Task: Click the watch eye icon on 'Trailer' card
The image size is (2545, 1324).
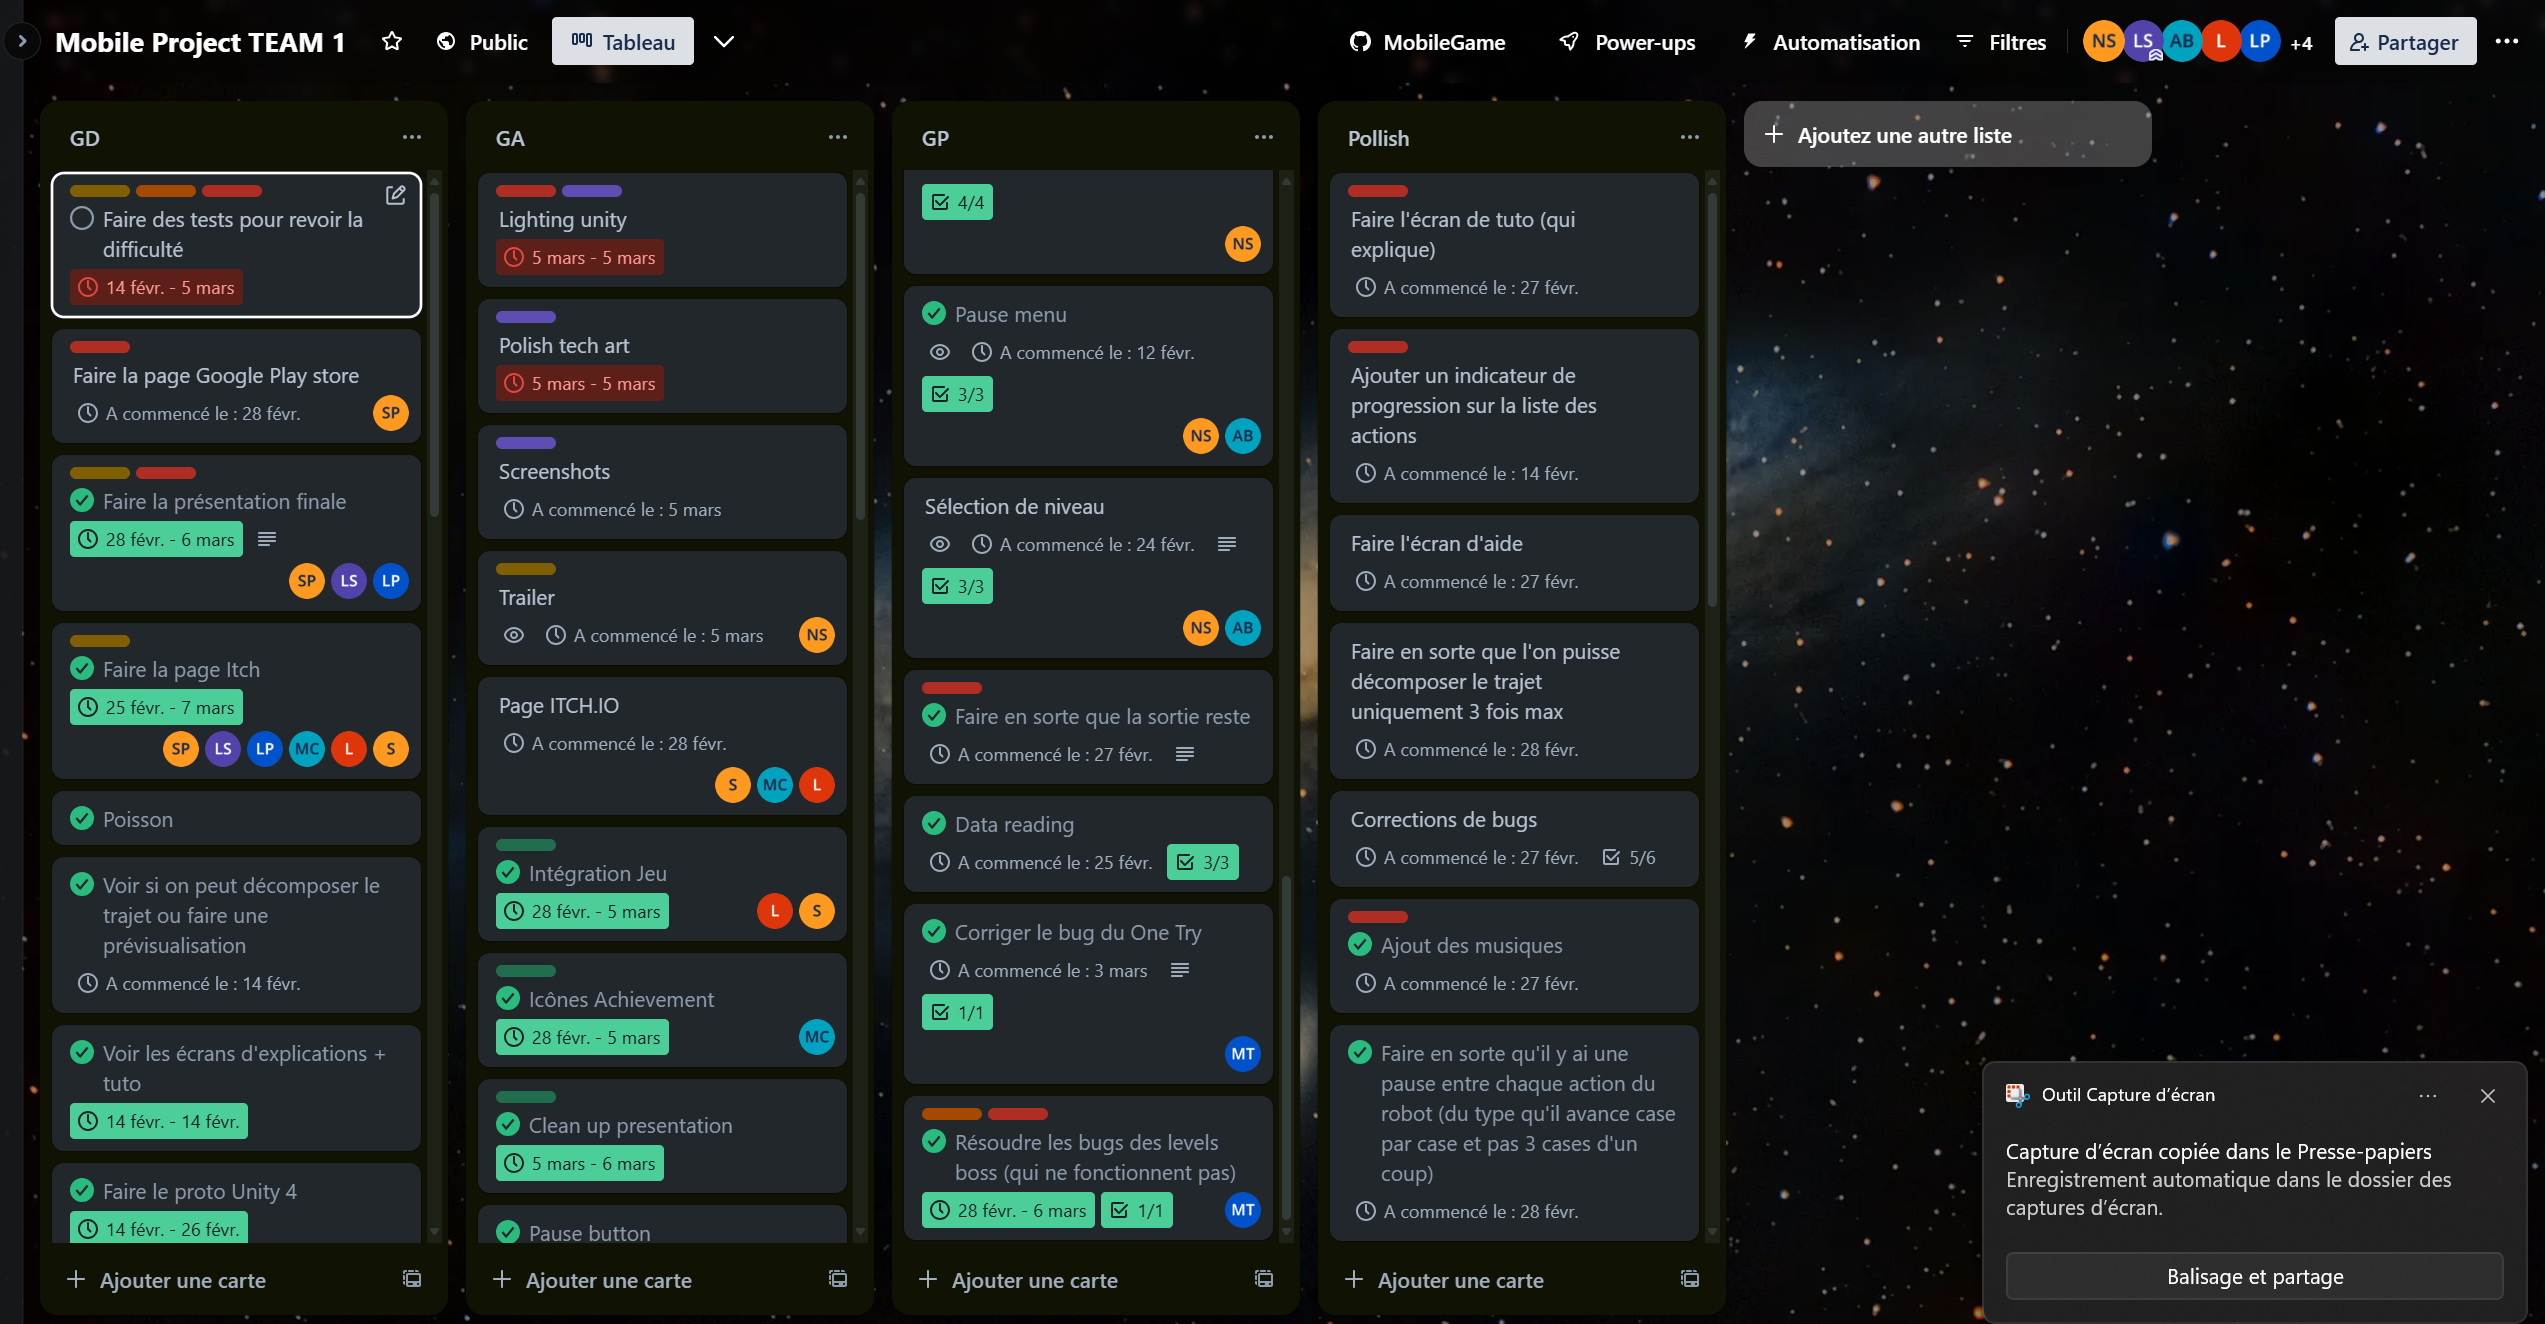Action: coord(514,635)
